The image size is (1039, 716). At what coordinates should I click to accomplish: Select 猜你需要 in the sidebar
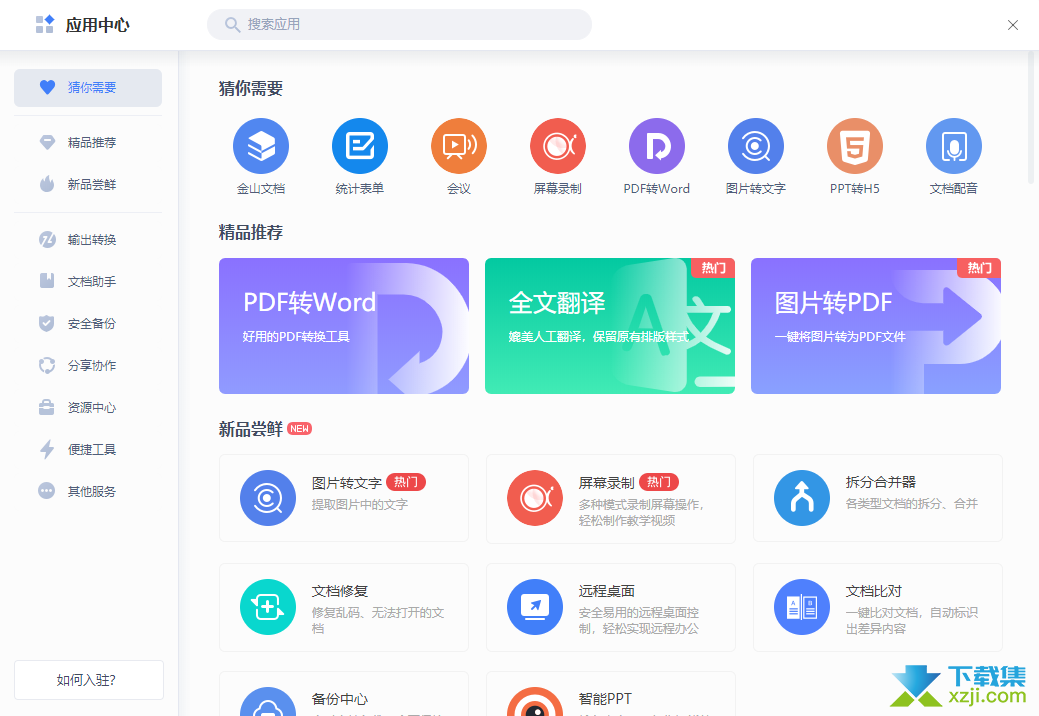(x=88, y=87)
